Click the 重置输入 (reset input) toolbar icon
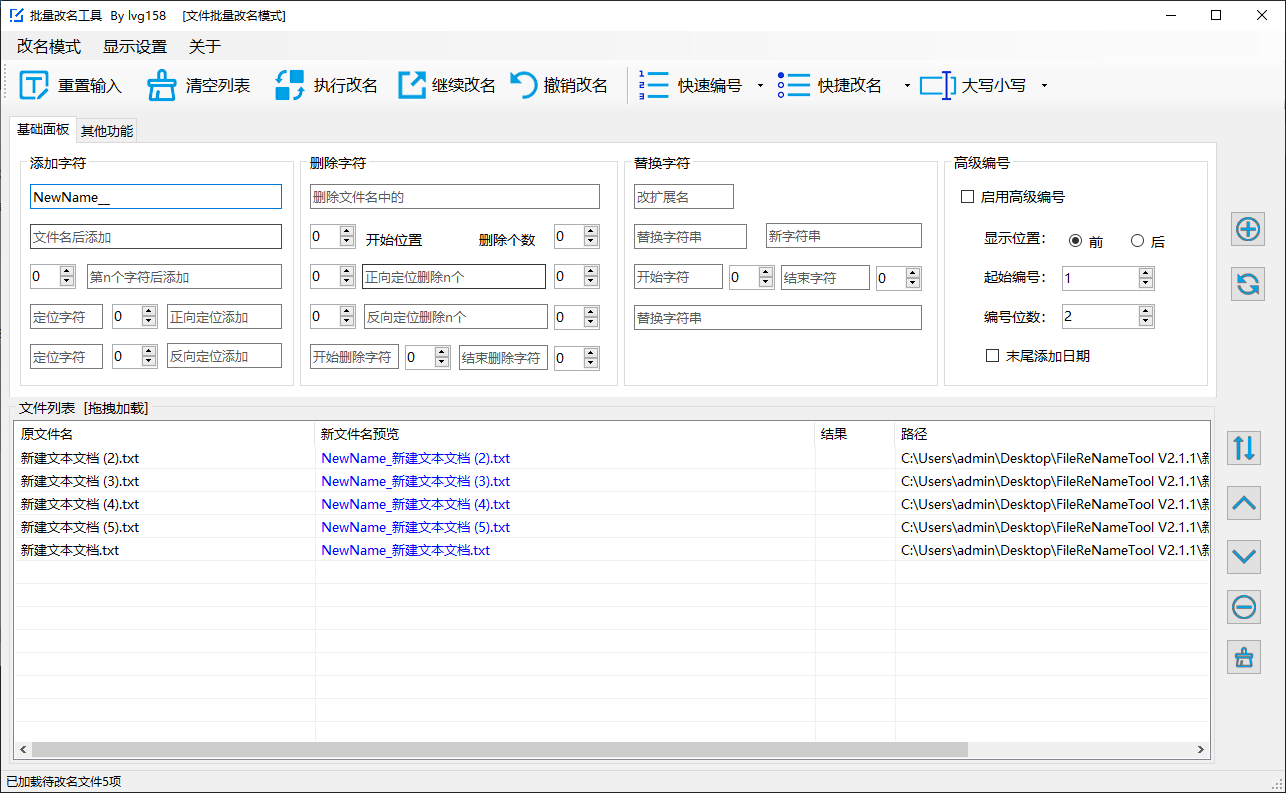Screen dimensions: 1286x793 pyautogui.click(x=33, y=85)
